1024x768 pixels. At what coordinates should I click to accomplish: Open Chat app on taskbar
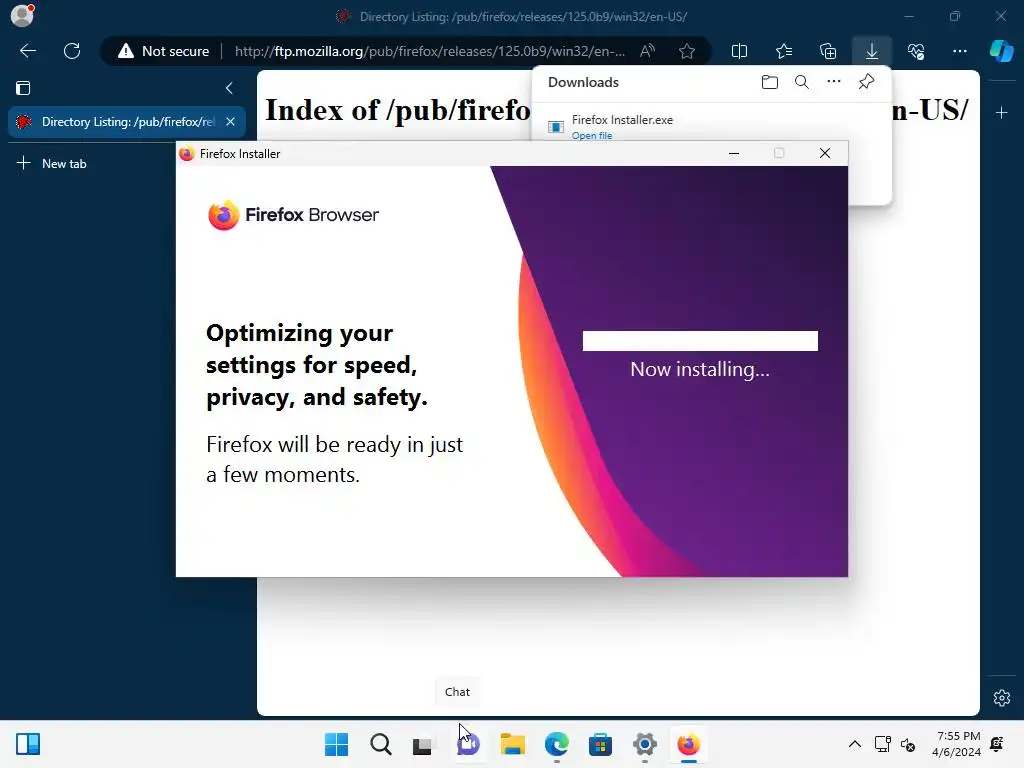(x=468, y=744)
